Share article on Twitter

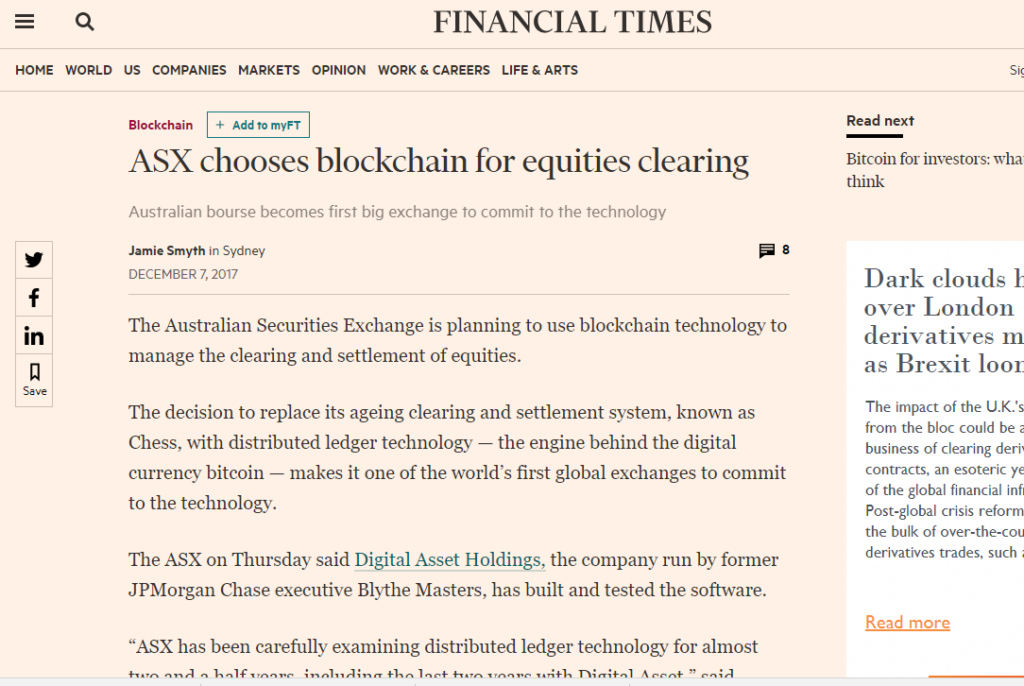coord(34,260)
